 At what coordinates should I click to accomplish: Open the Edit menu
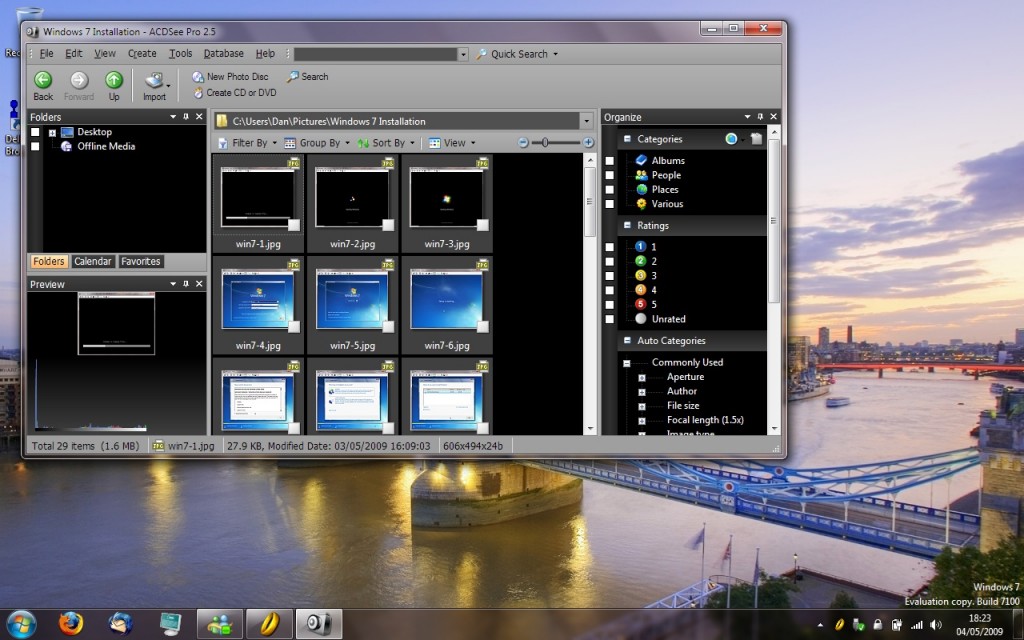click(x=74, y=54)
